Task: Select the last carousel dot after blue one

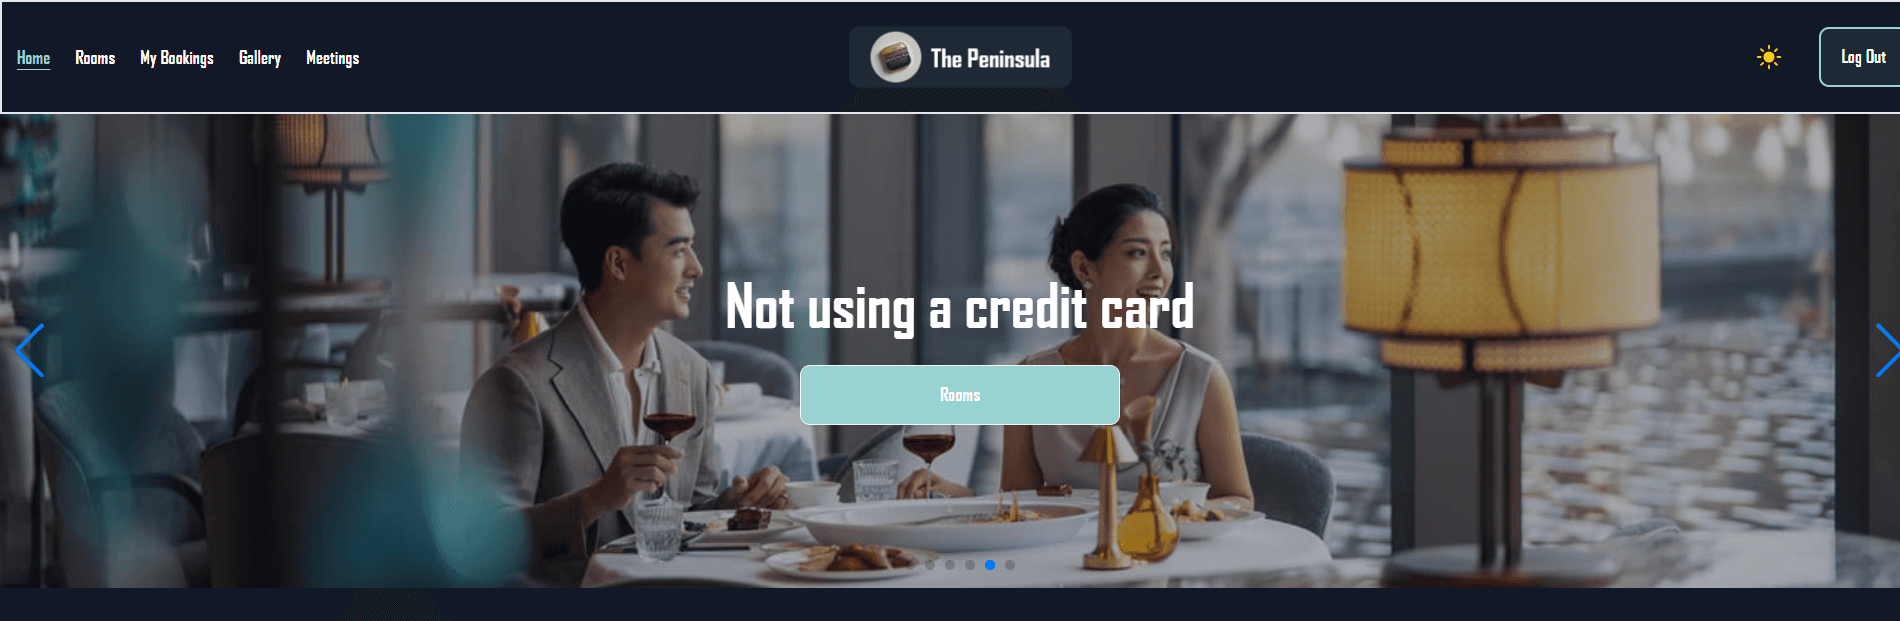Action: (1010, 565)
